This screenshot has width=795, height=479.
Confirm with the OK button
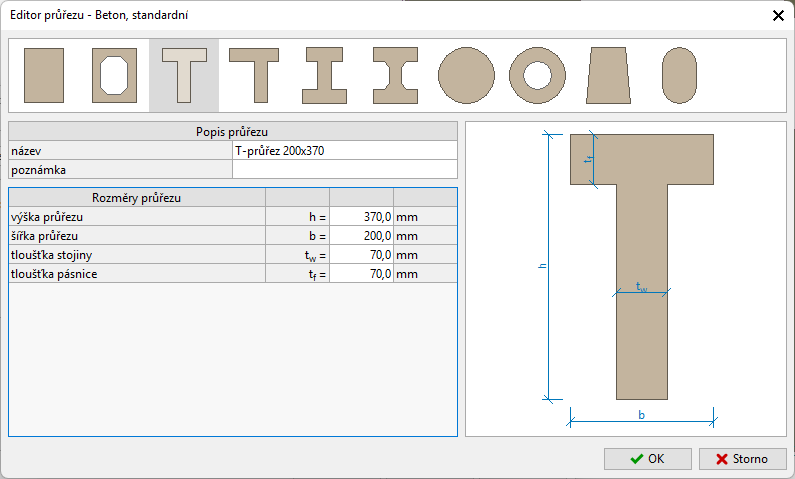point(647,459)
